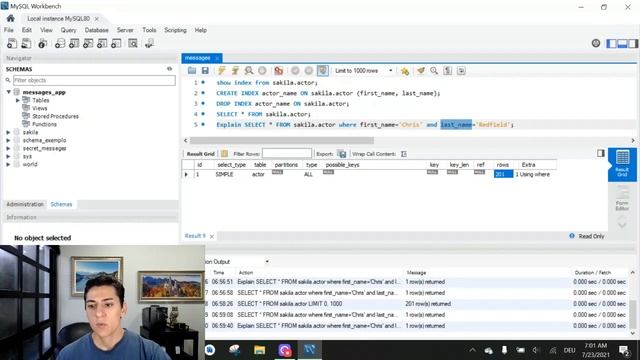Toggle the stop-on-error red icon

pos(279,71)
